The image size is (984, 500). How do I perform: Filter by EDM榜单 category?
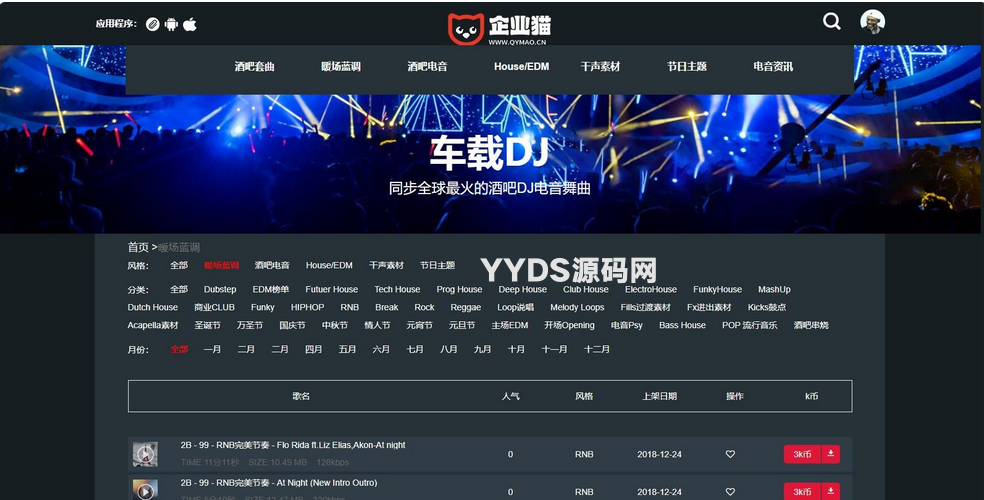tap(271, 289)
